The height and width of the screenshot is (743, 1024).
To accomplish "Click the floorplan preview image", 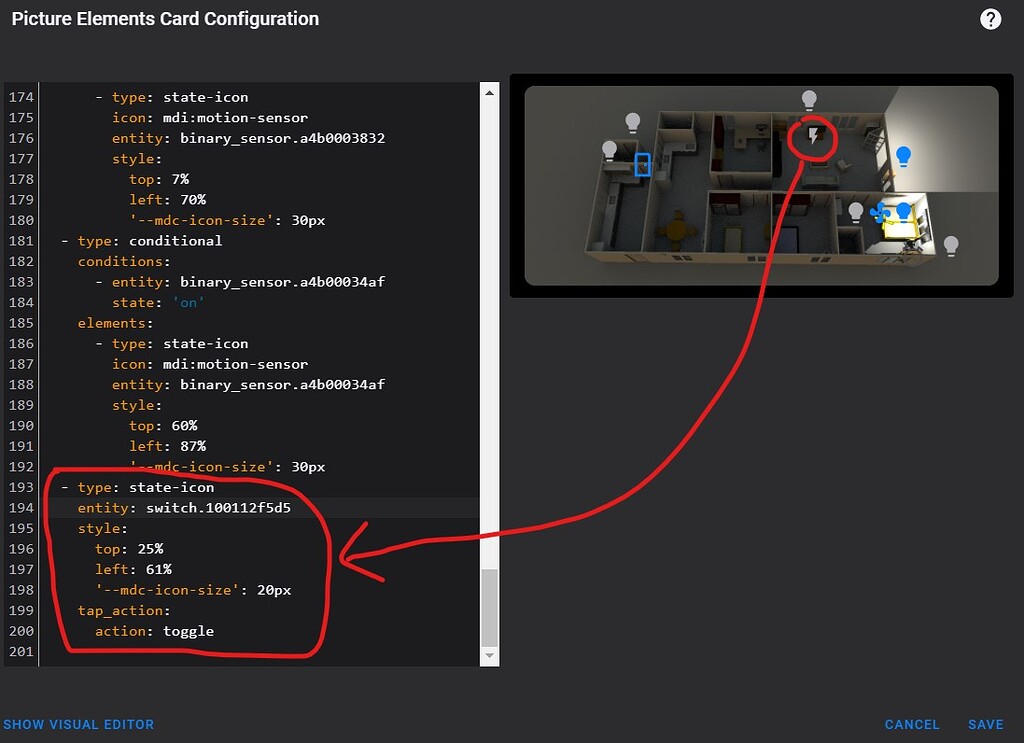I will pos(760,185).
